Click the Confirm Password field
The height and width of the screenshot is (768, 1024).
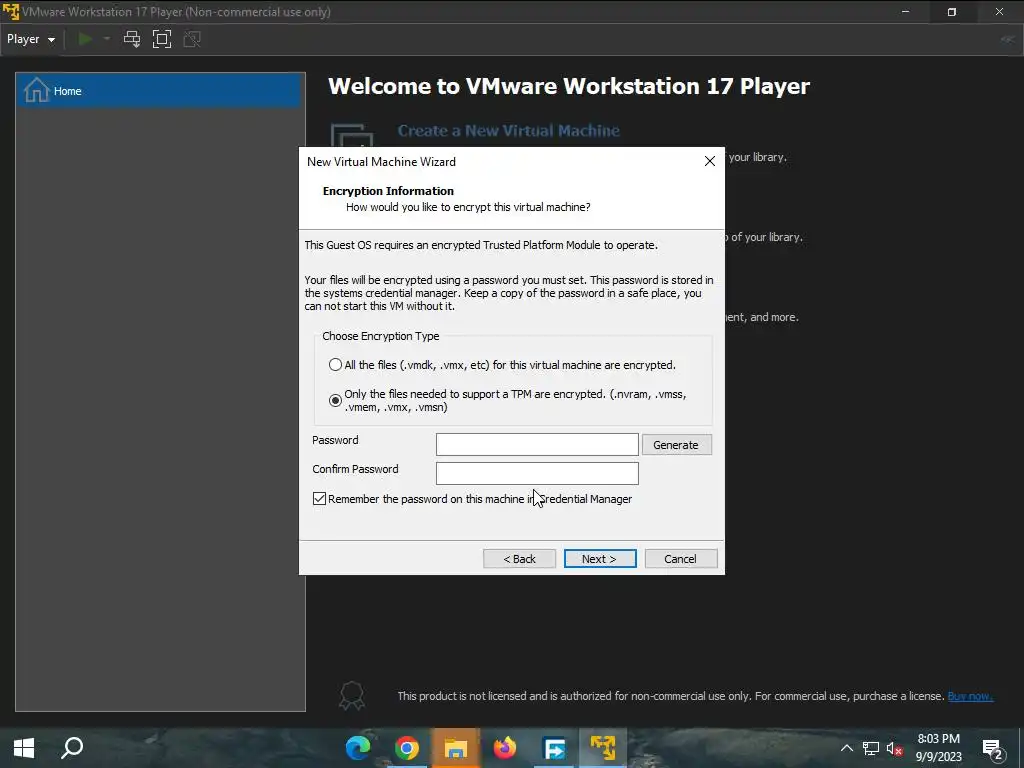tap(537, 473)
